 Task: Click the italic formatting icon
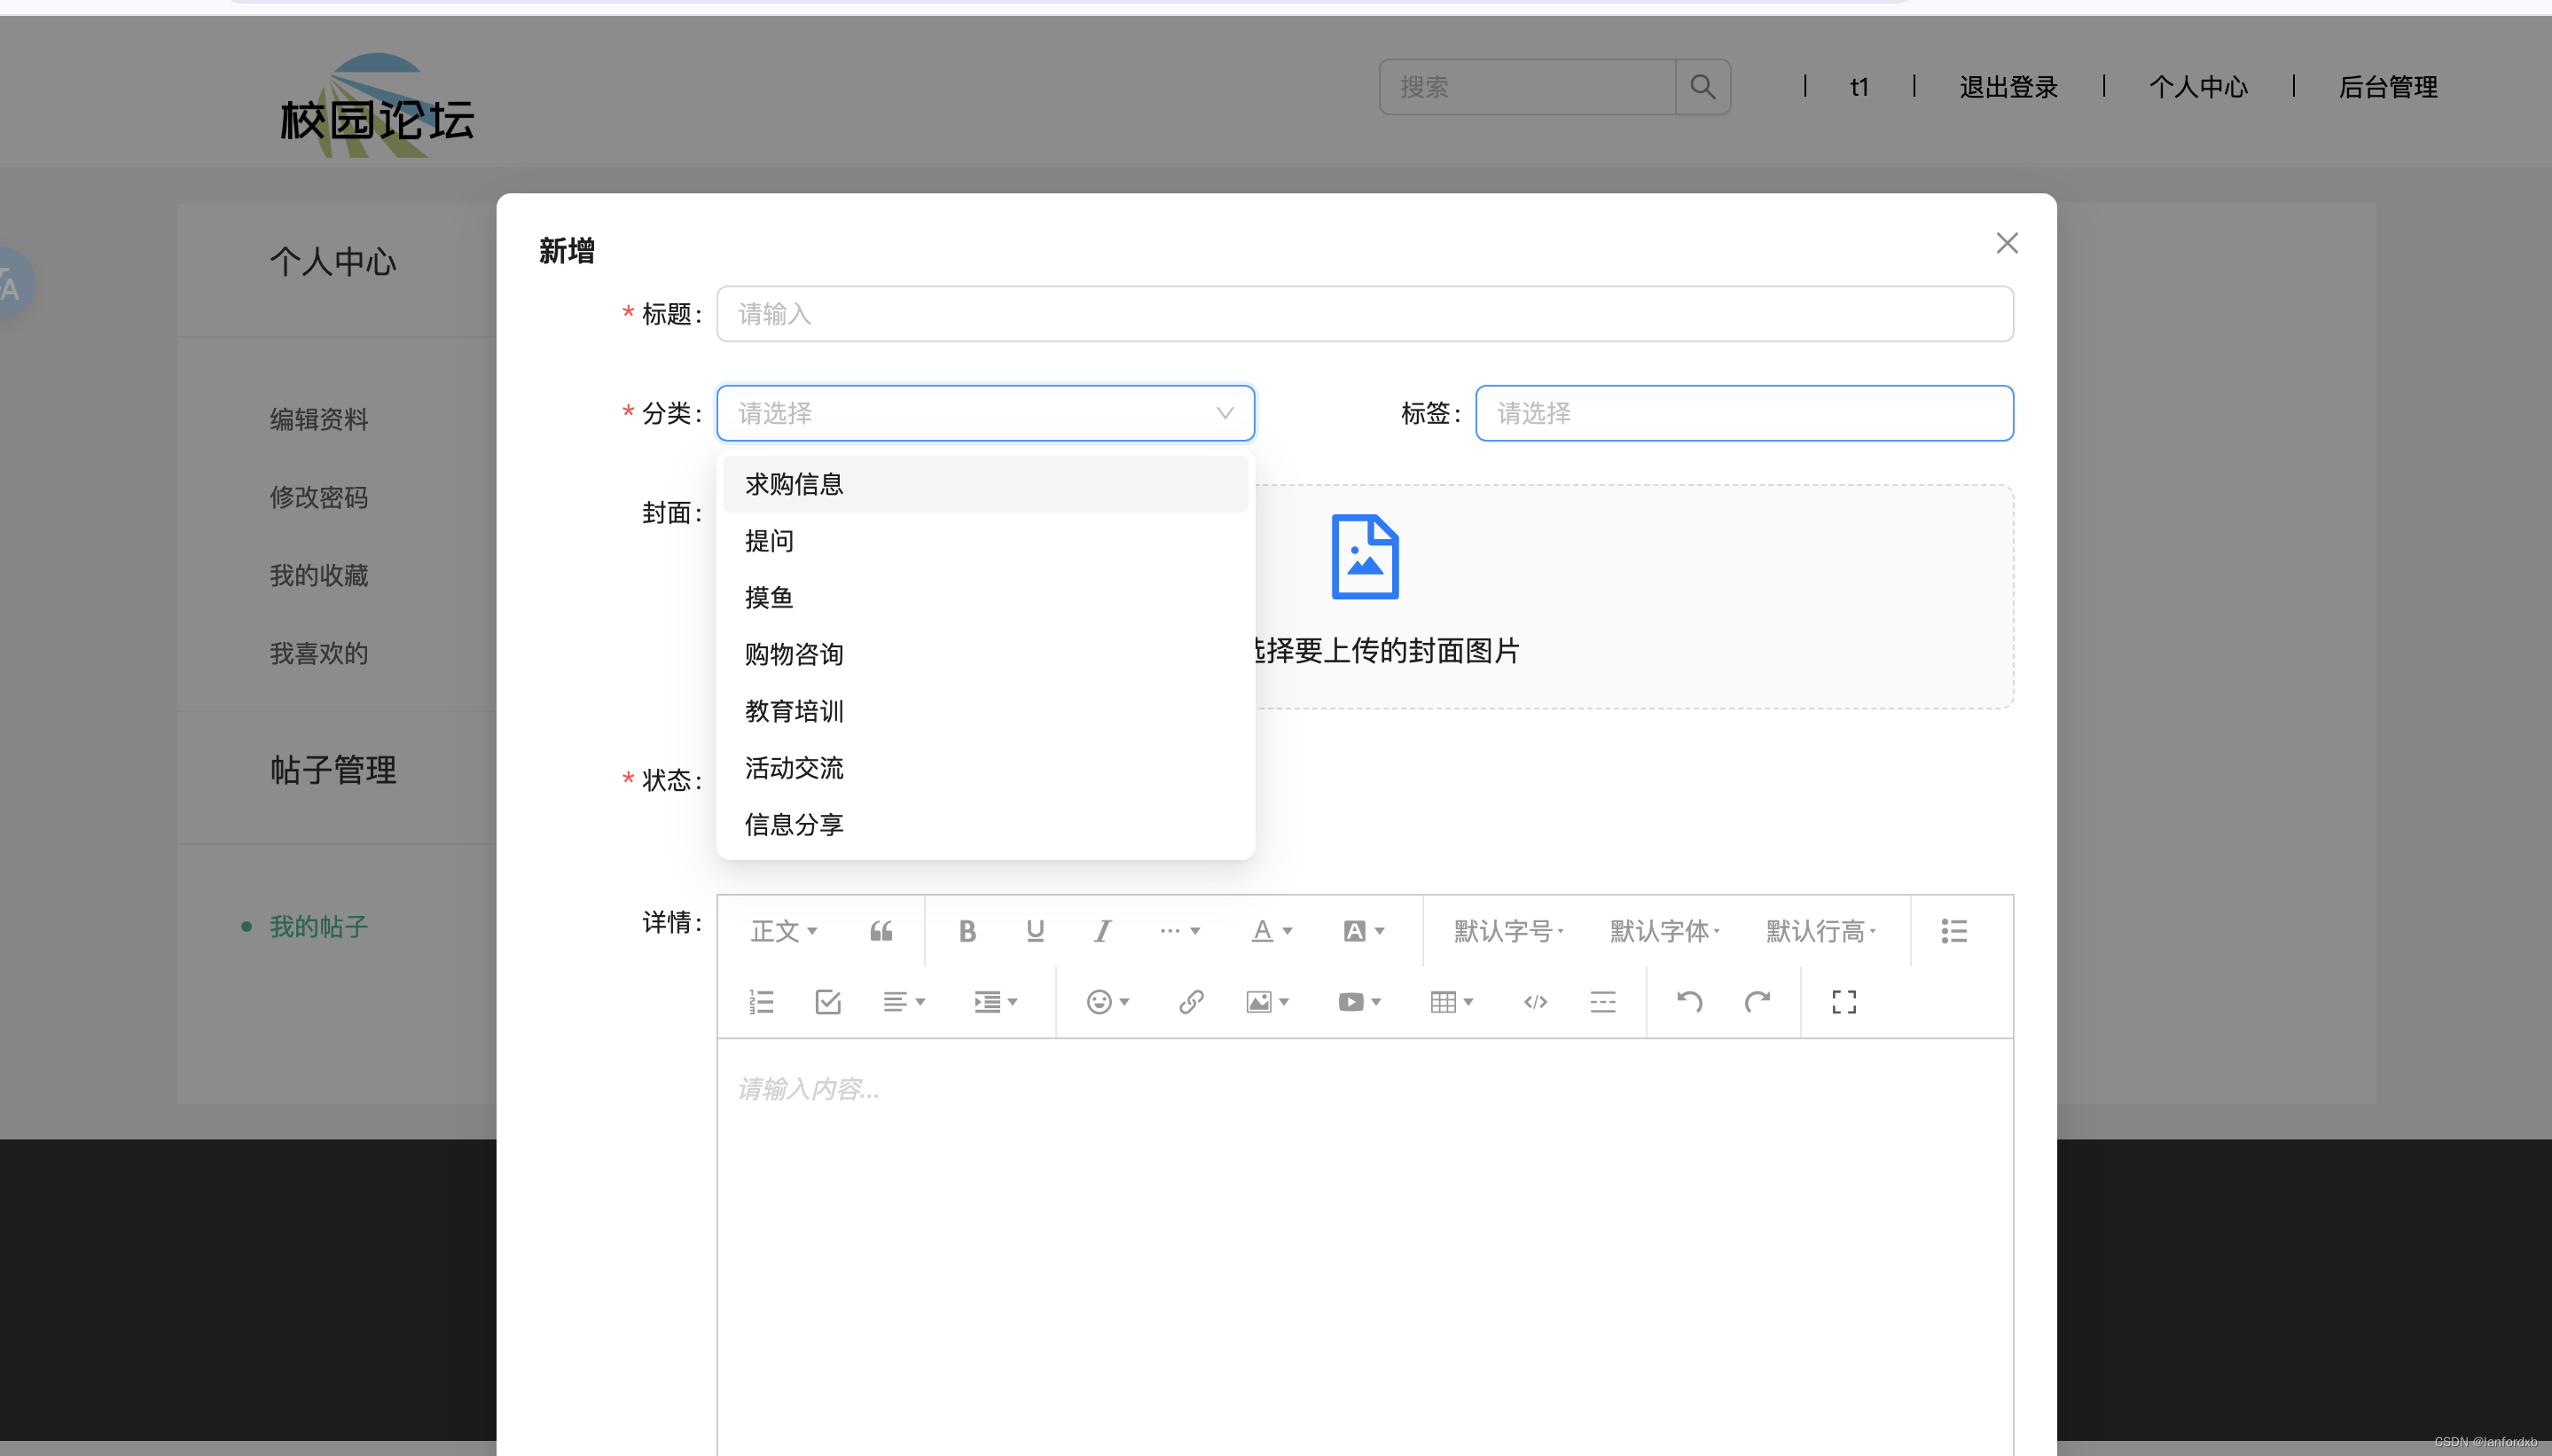point(1102,931)
